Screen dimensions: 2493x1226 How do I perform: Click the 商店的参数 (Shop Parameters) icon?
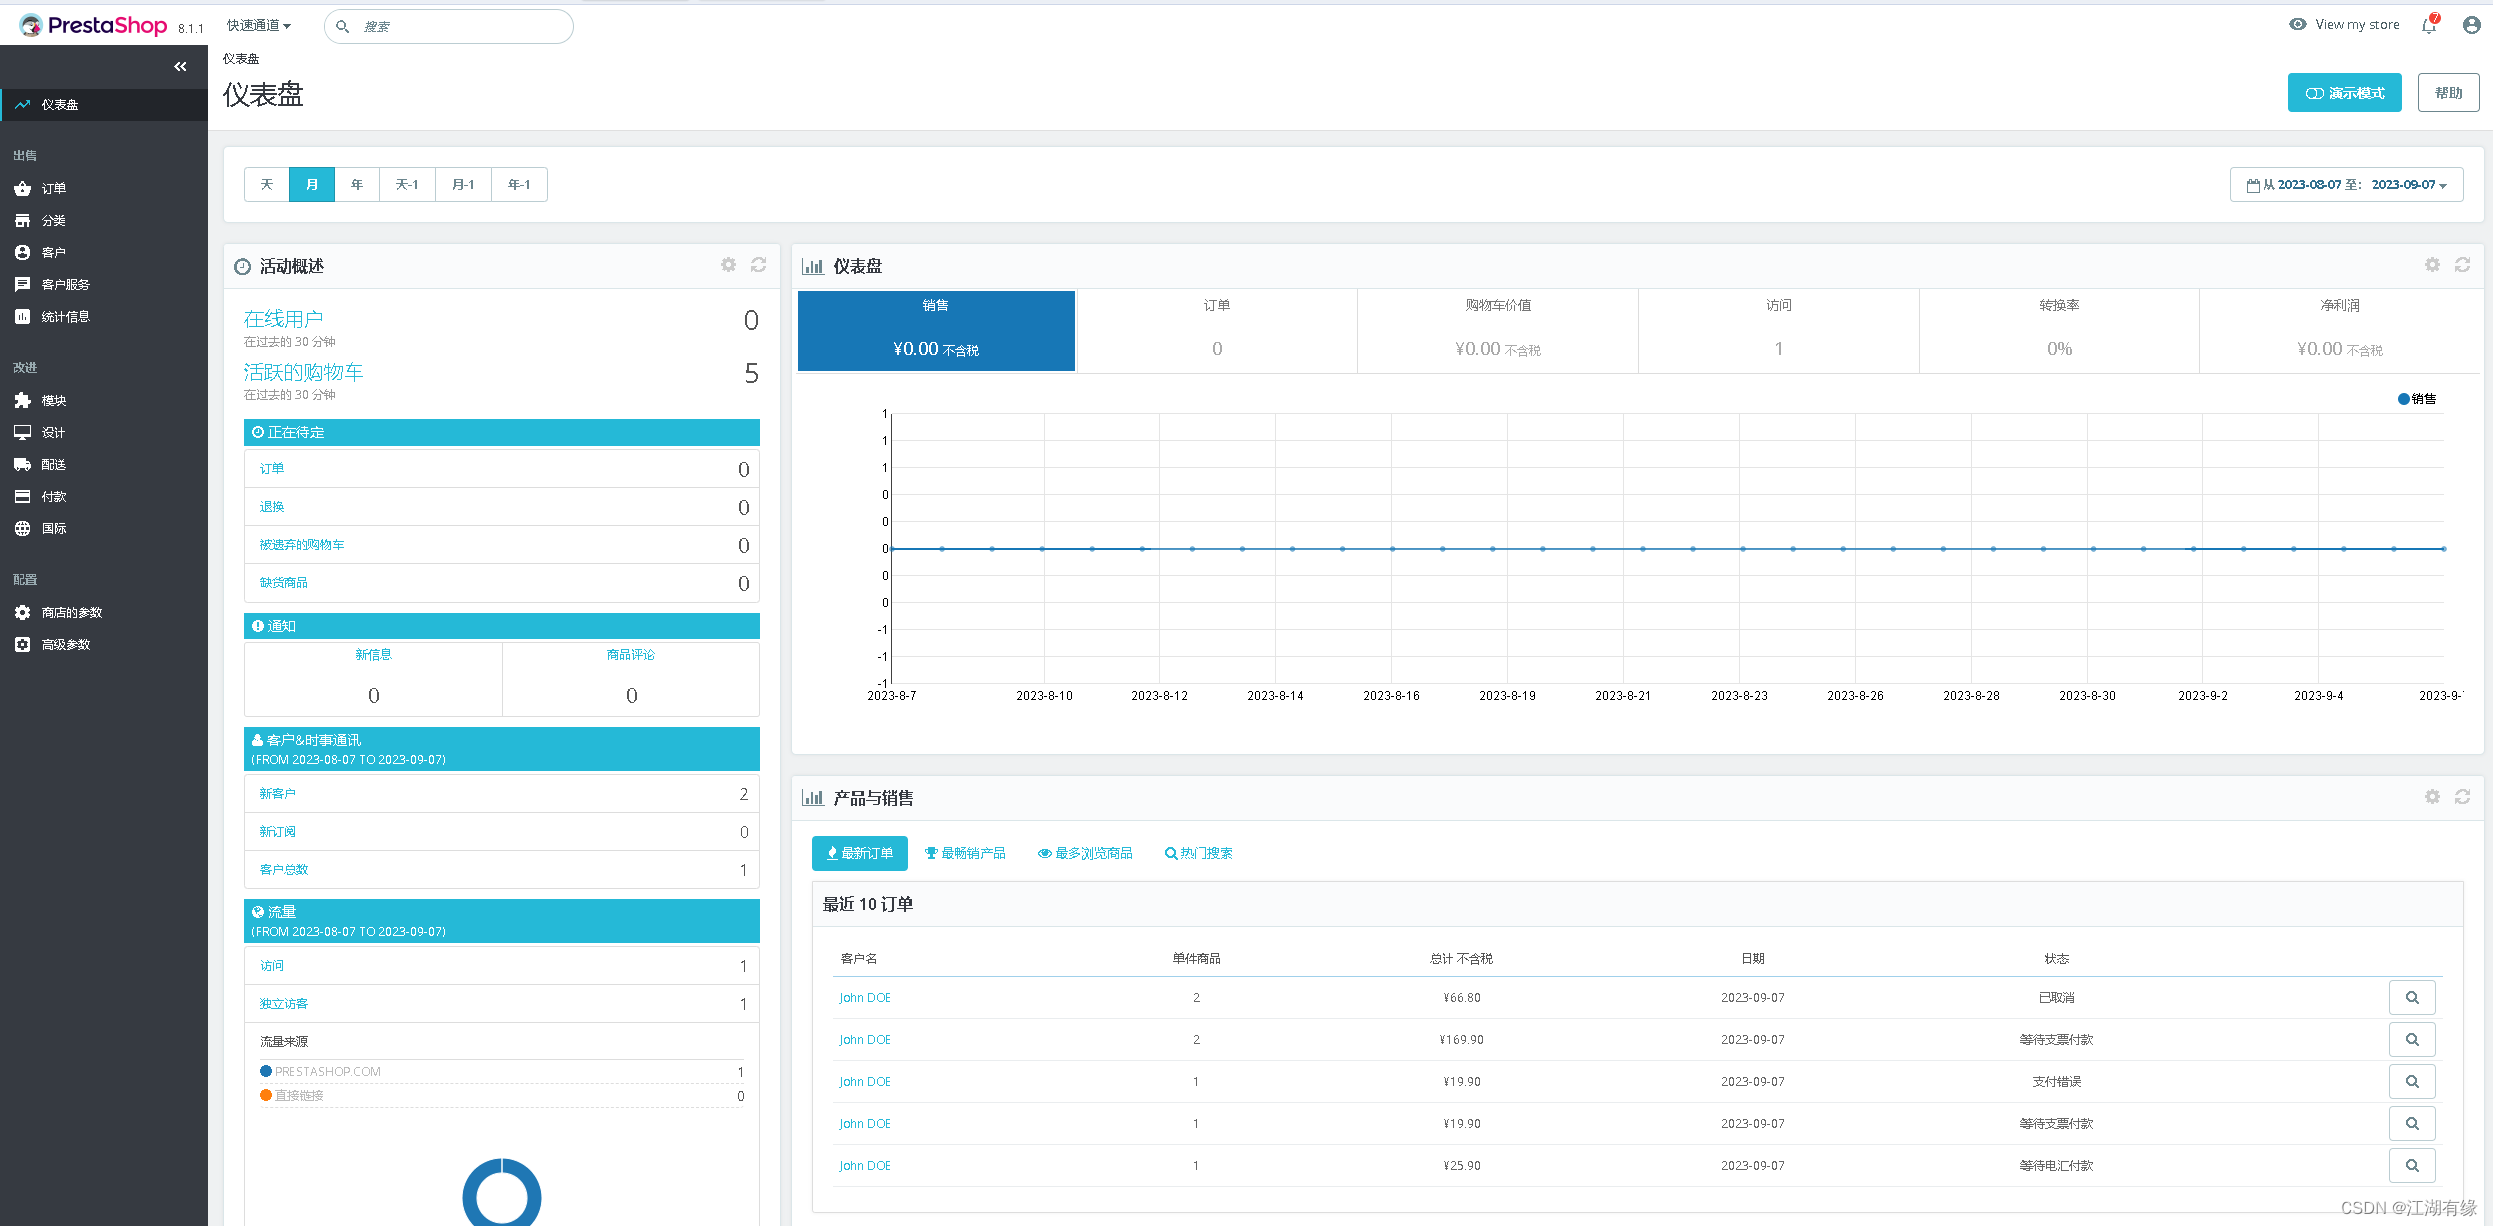point(22,612)
